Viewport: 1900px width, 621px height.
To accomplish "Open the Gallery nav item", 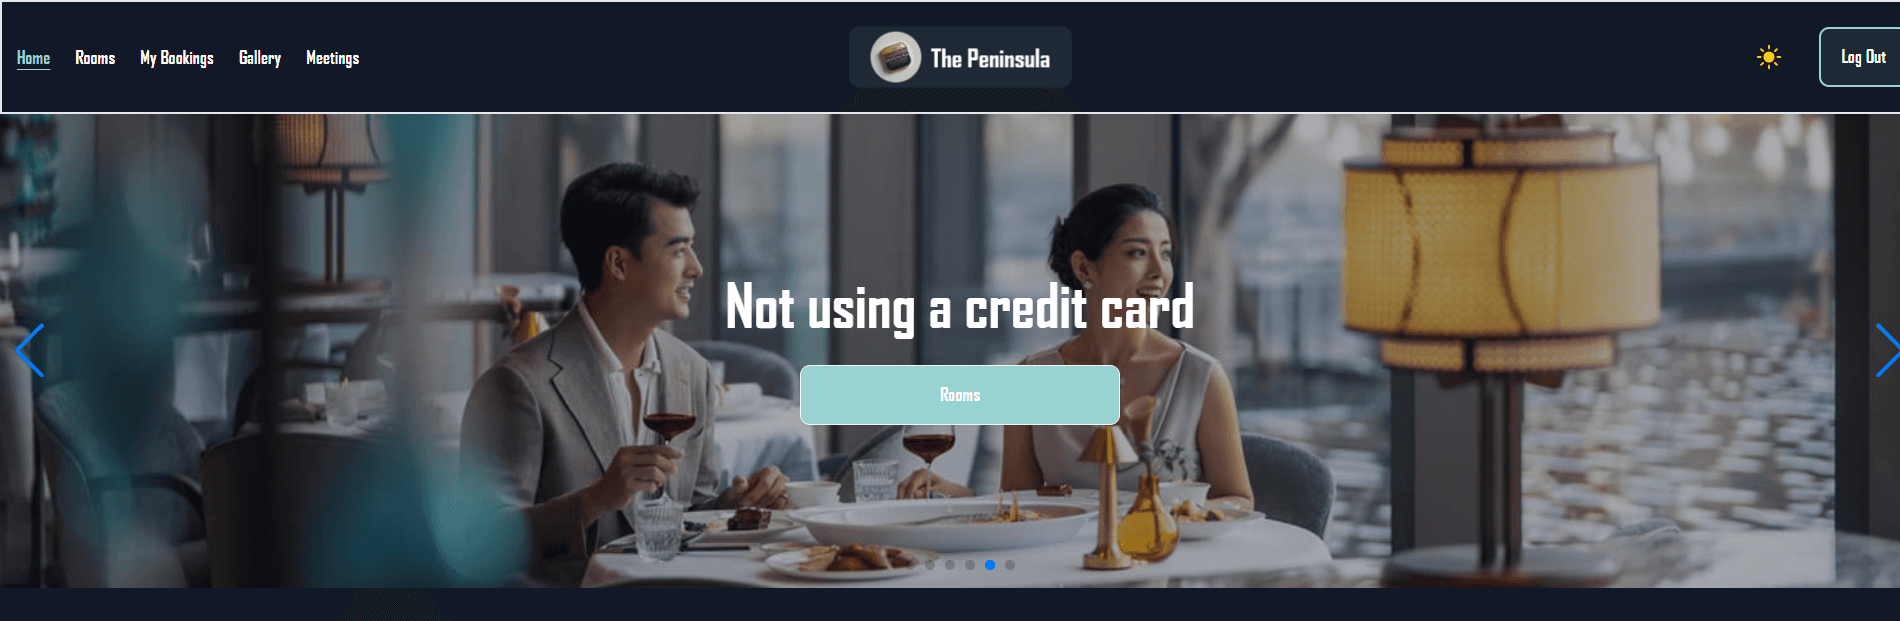I will pyautogui.click(x=260, y=58).
